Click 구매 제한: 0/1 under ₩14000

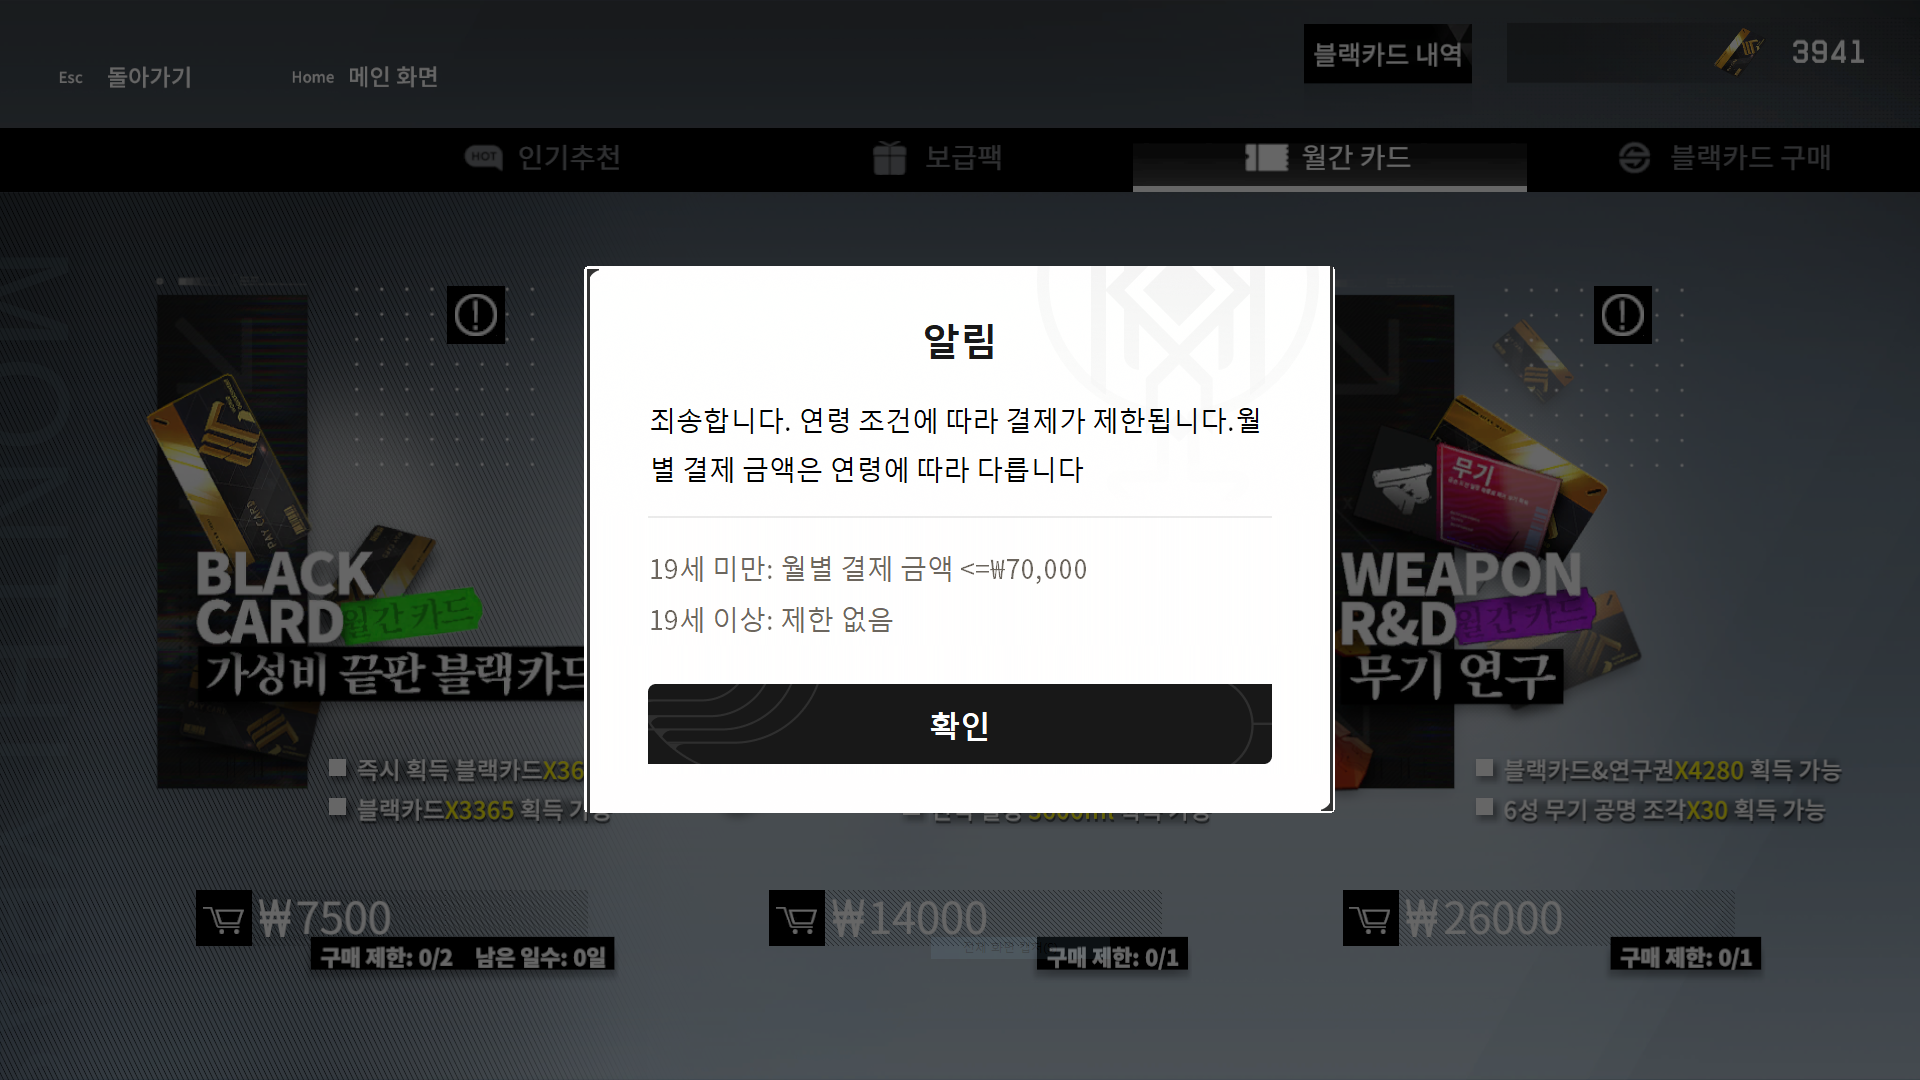(1112, 957)
